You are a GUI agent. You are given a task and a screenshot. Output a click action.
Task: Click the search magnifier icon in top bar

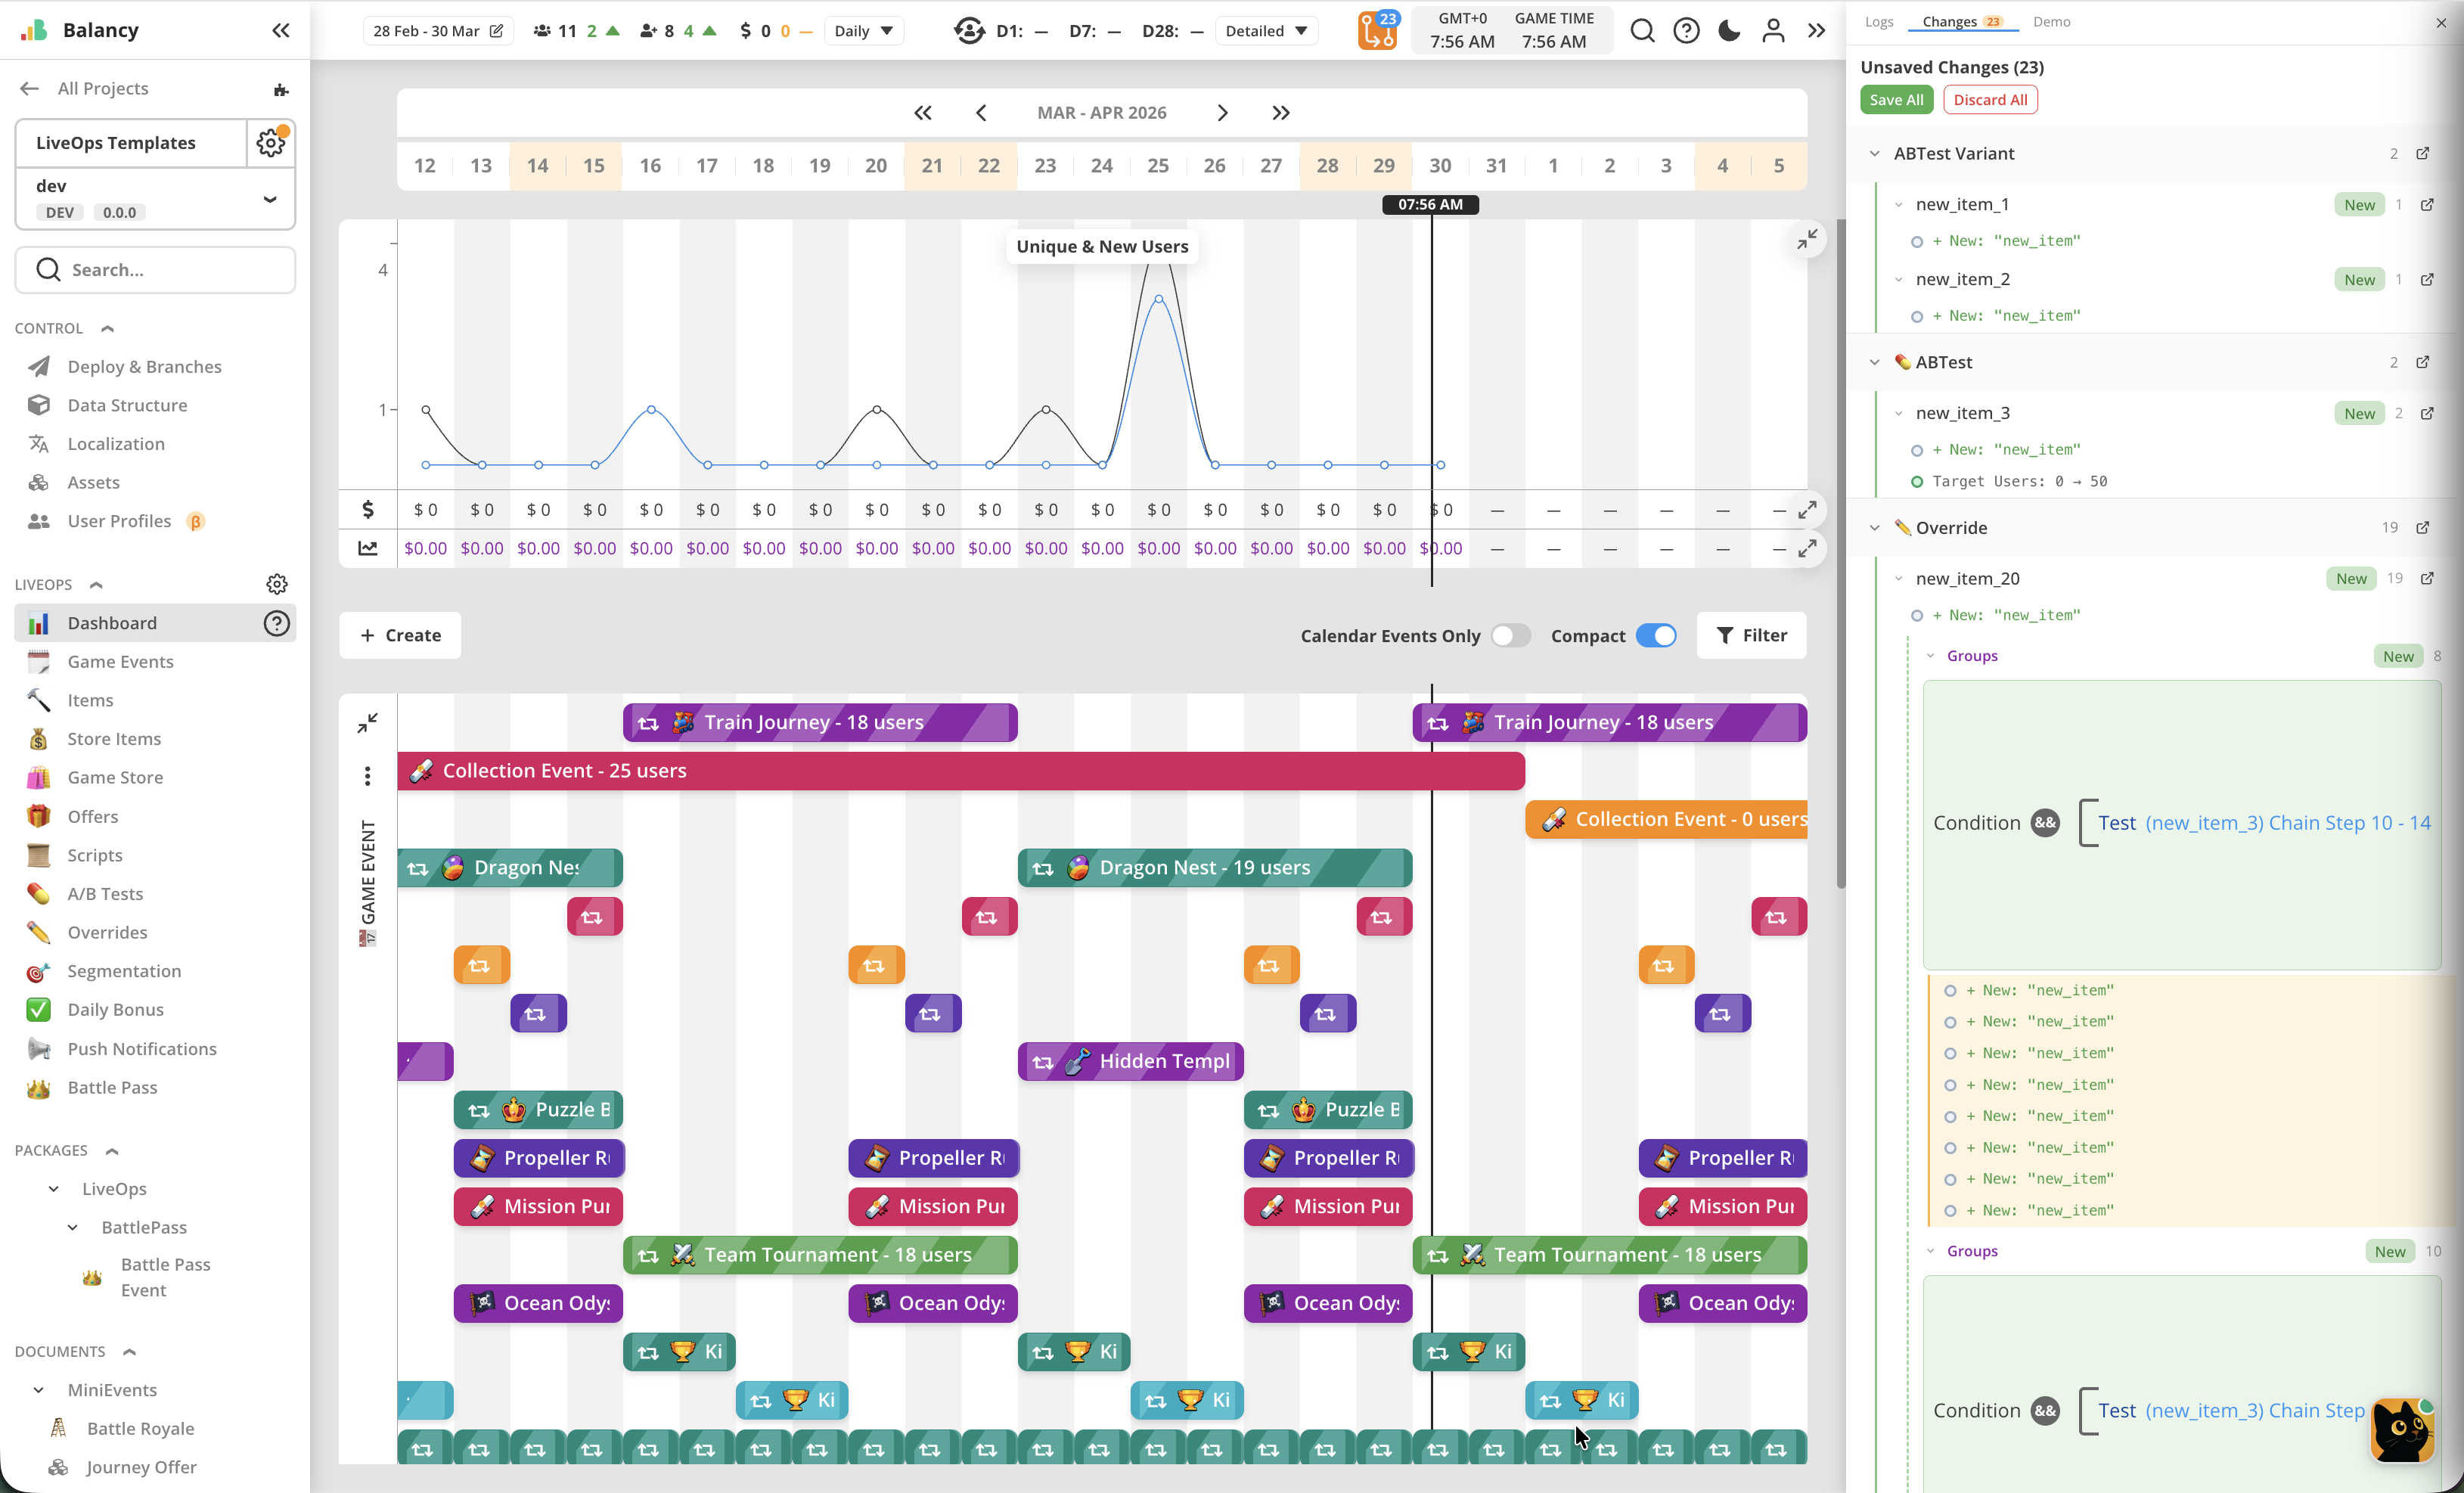[x=1642, y=31]
